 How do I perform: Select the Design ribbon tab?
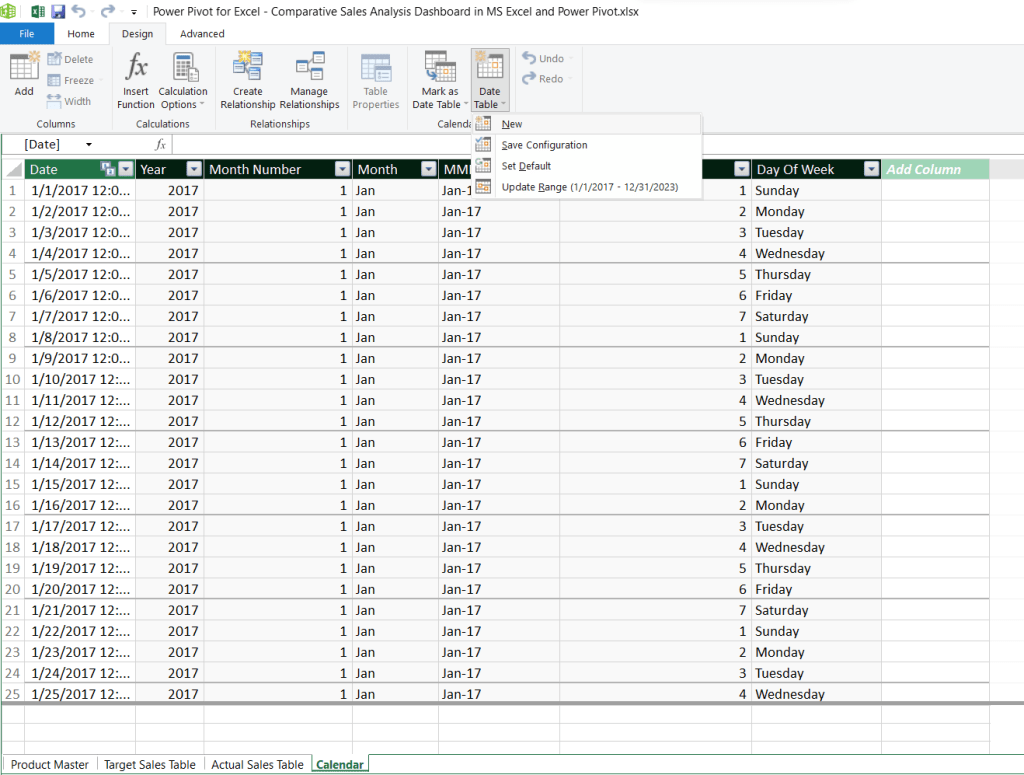click(137, 33)
